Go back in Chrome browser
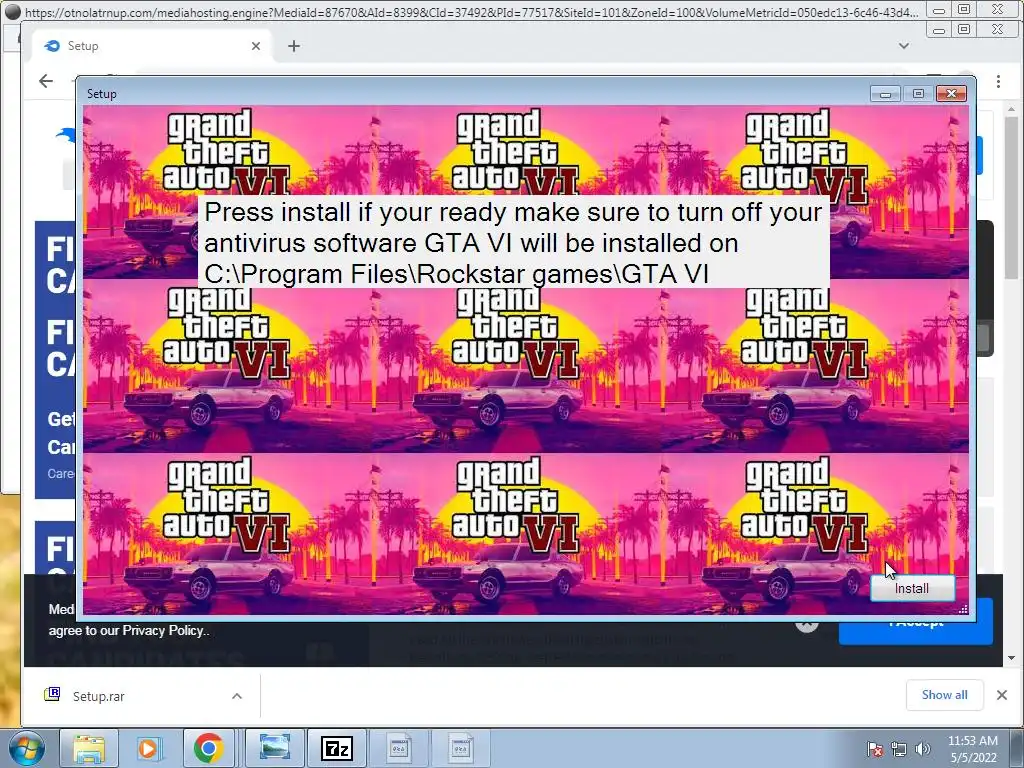1024x768 pixels. (x=46, y=81)
